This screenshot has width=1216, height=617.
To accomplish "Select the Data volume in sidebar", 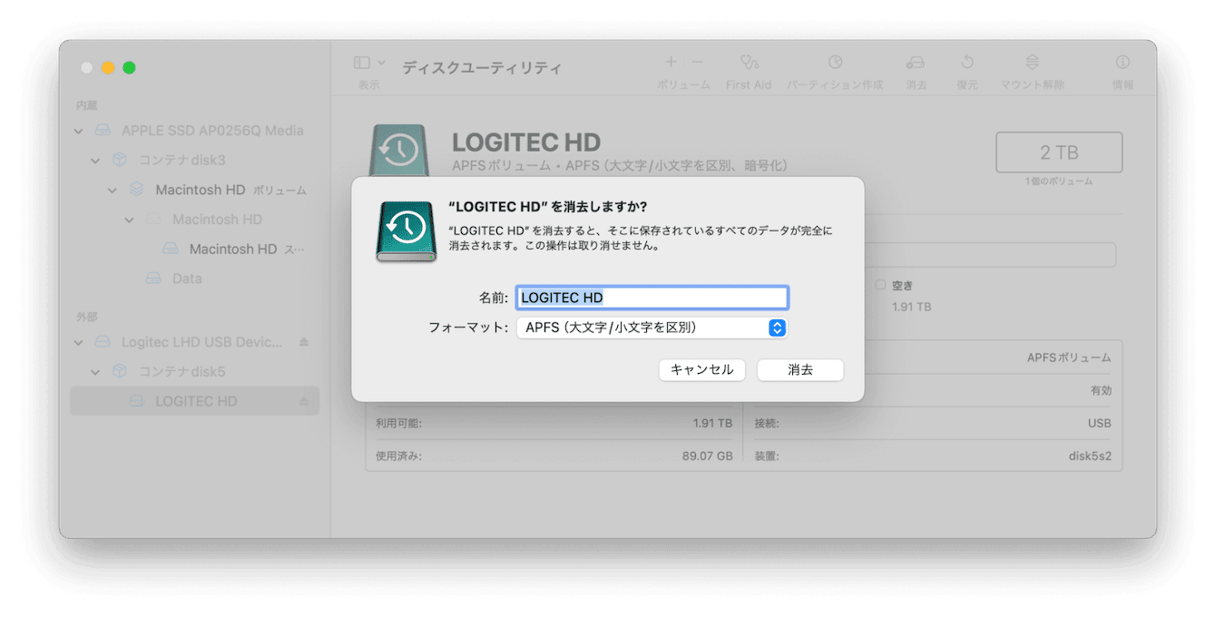I will click(186, 279).
